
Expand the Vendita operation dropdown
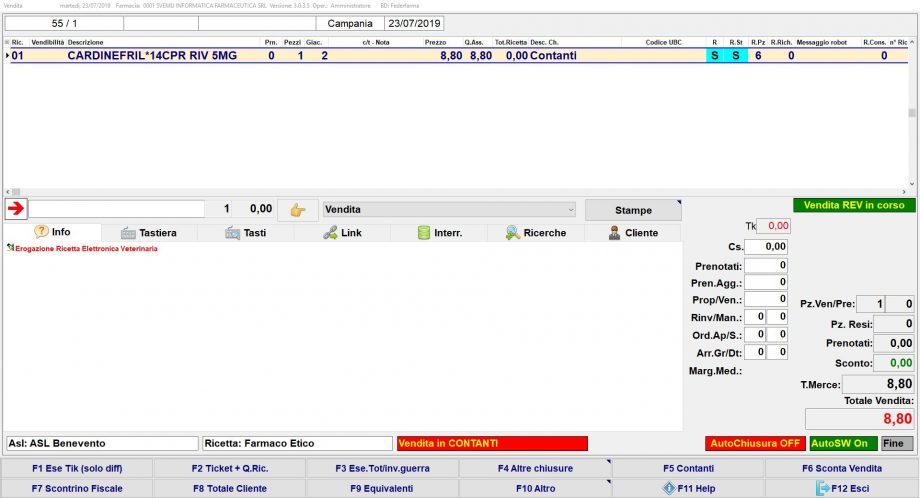click(450, 210)
